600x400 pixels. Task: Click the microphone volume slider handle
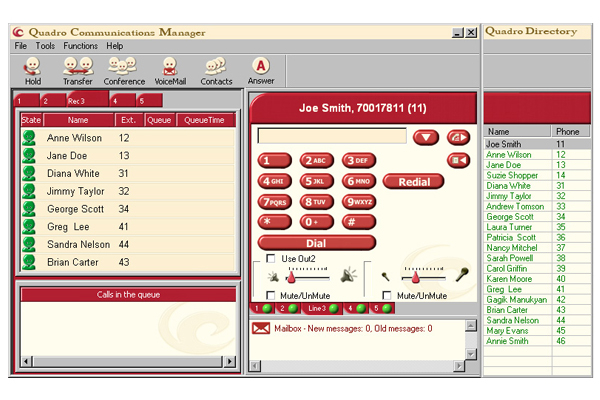[416, 276]
